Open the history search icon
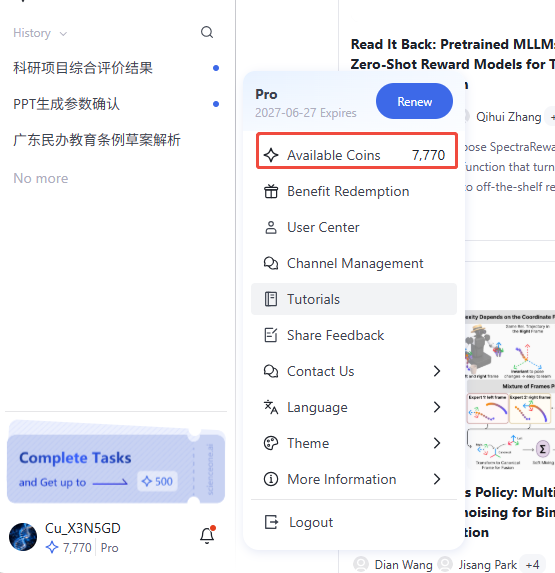This screenshot has height=573, width=555. pos(207,33)
